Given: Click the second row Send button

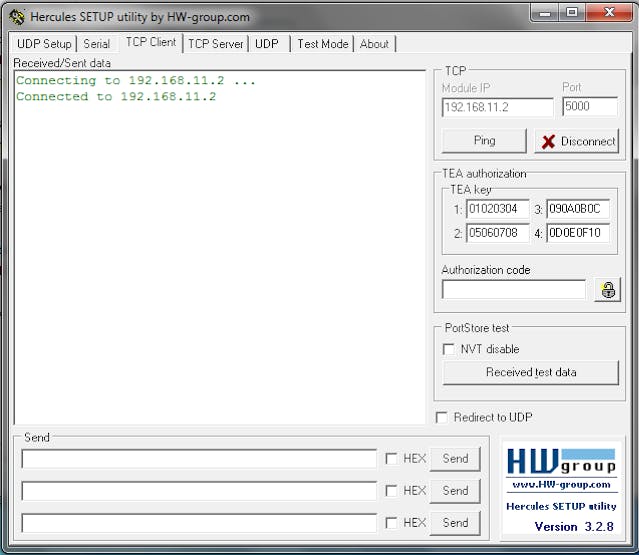Looking at the screenshot, I should tap(455, 490).
